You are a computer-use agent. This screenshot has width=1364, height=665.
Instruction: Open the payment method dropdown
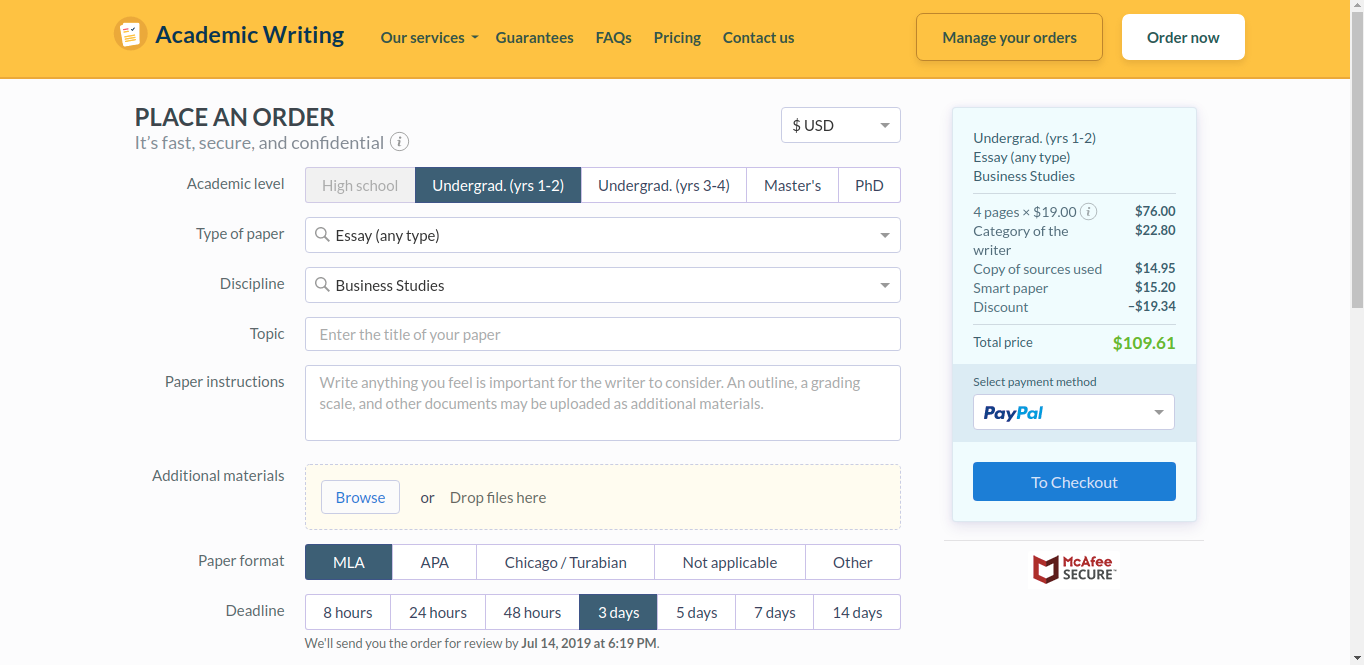pos(1158,412)
